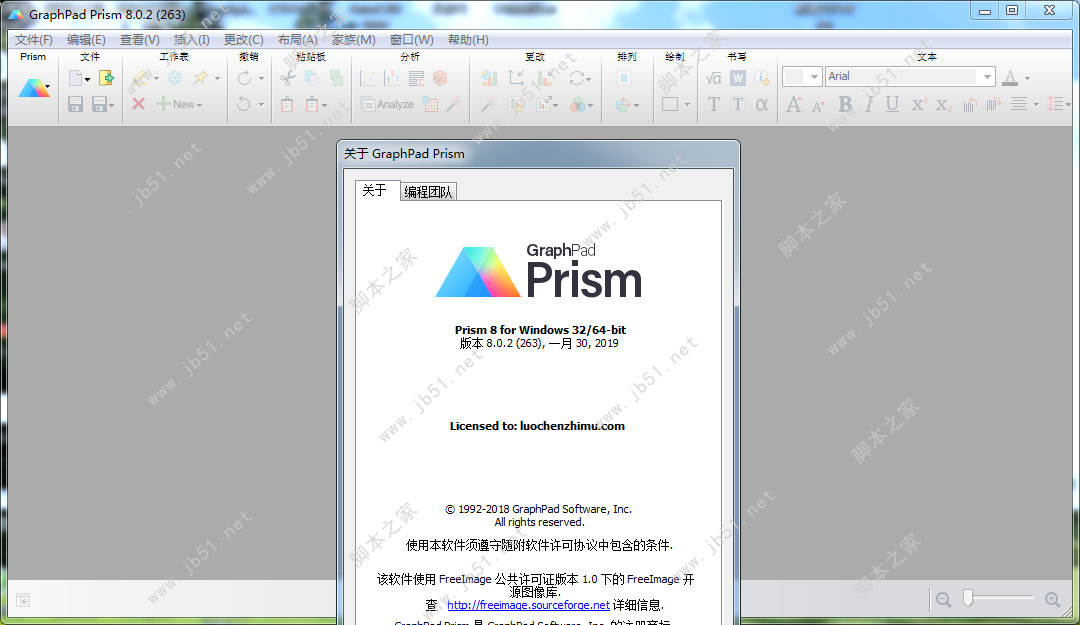Viewport: 1080px width, 625px height.
Task: Toggle Bold text formatting
Action: pyautogui.click(x=844, y=104)
